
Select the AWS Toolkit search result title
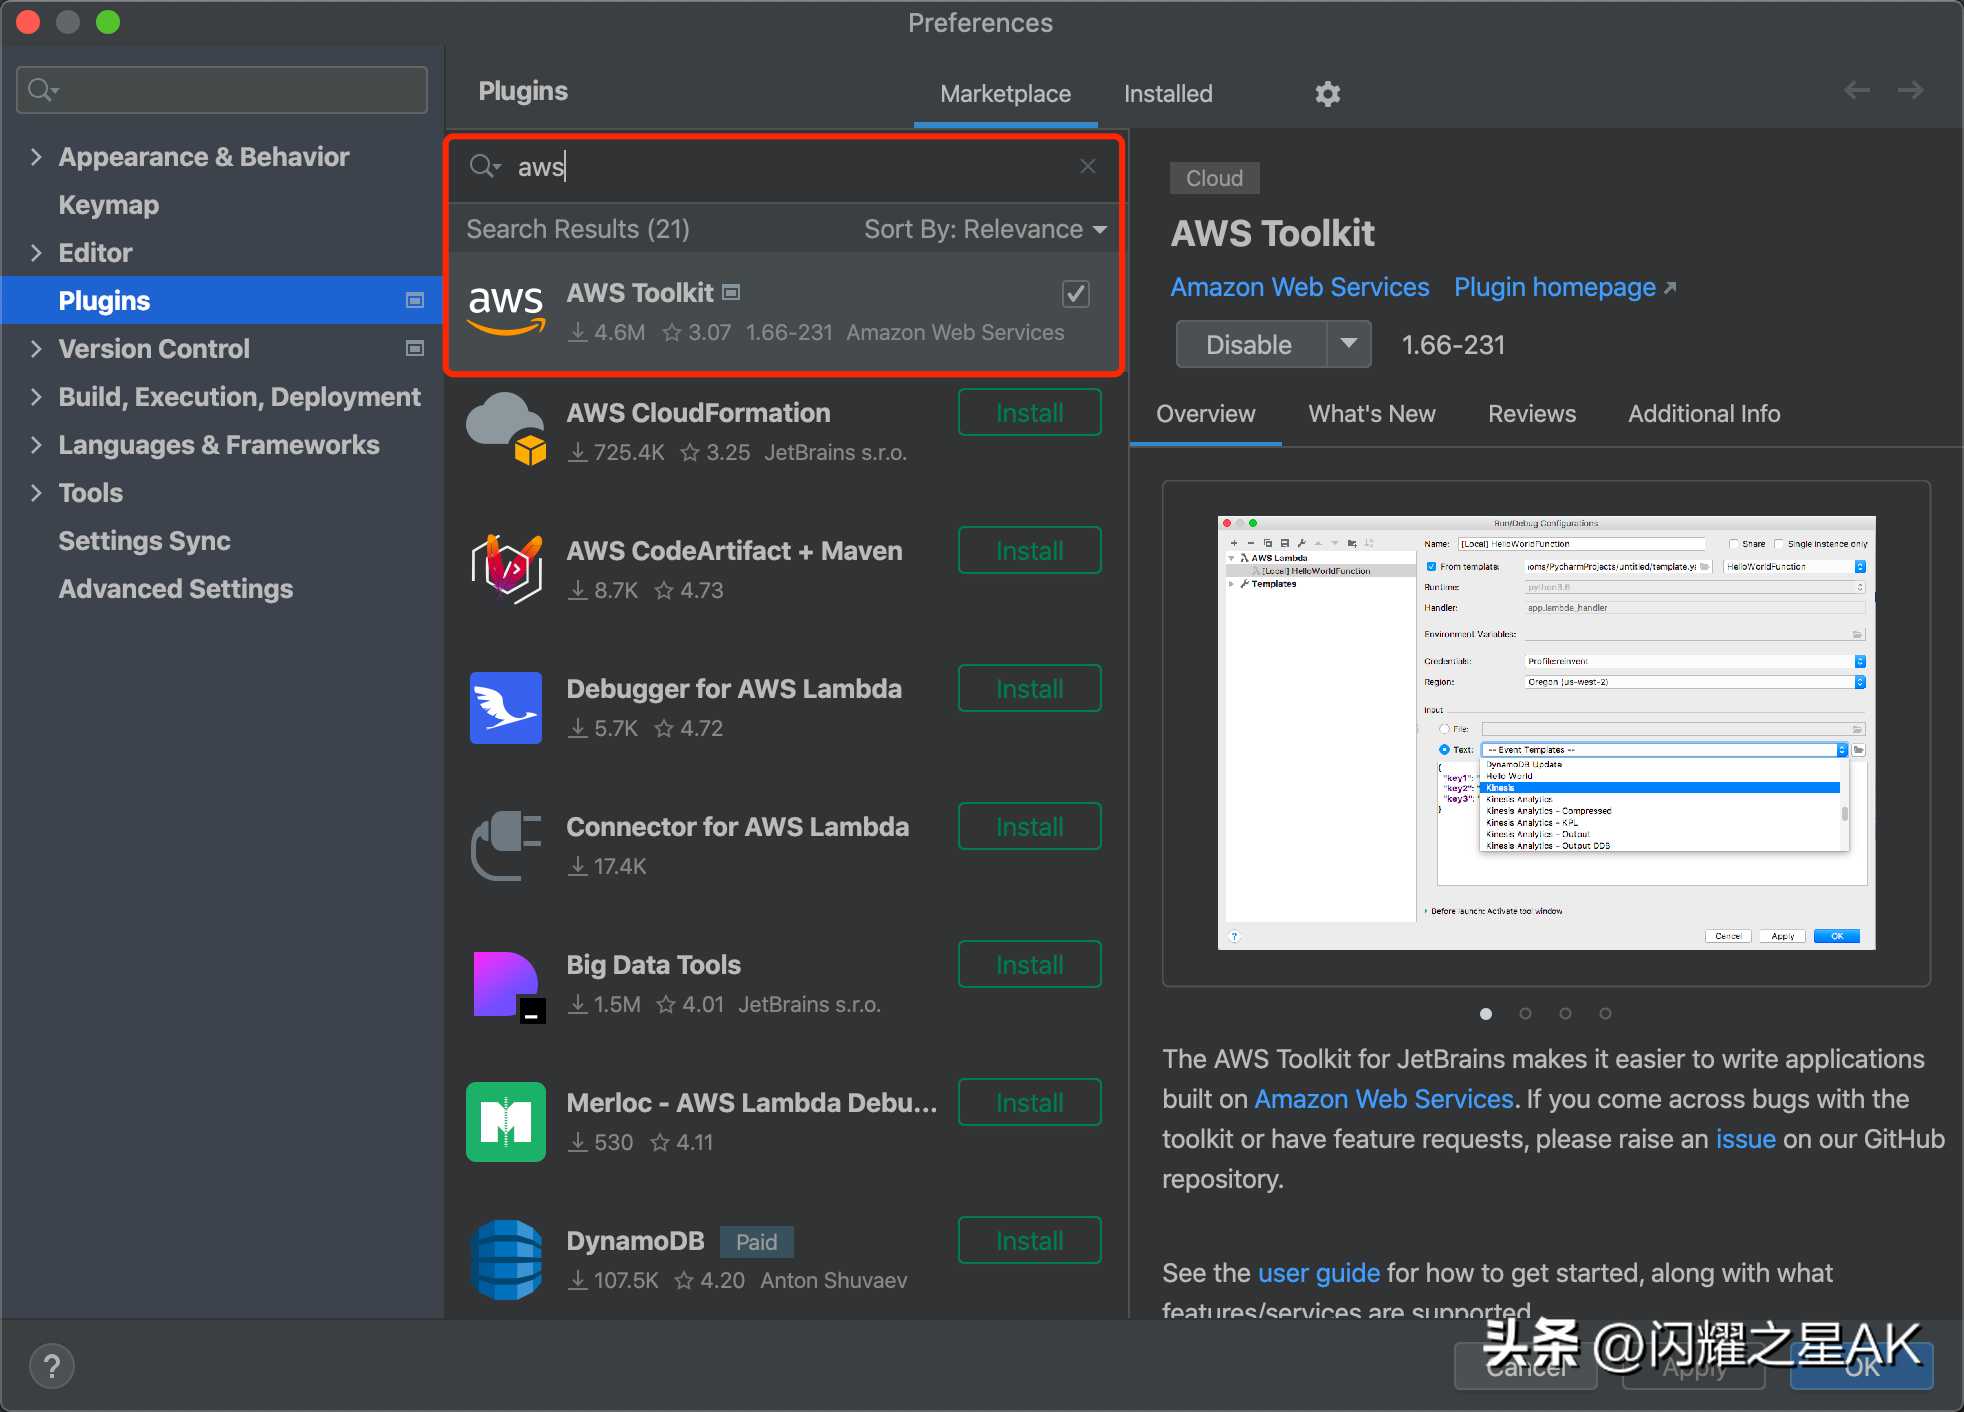(640, 292)
